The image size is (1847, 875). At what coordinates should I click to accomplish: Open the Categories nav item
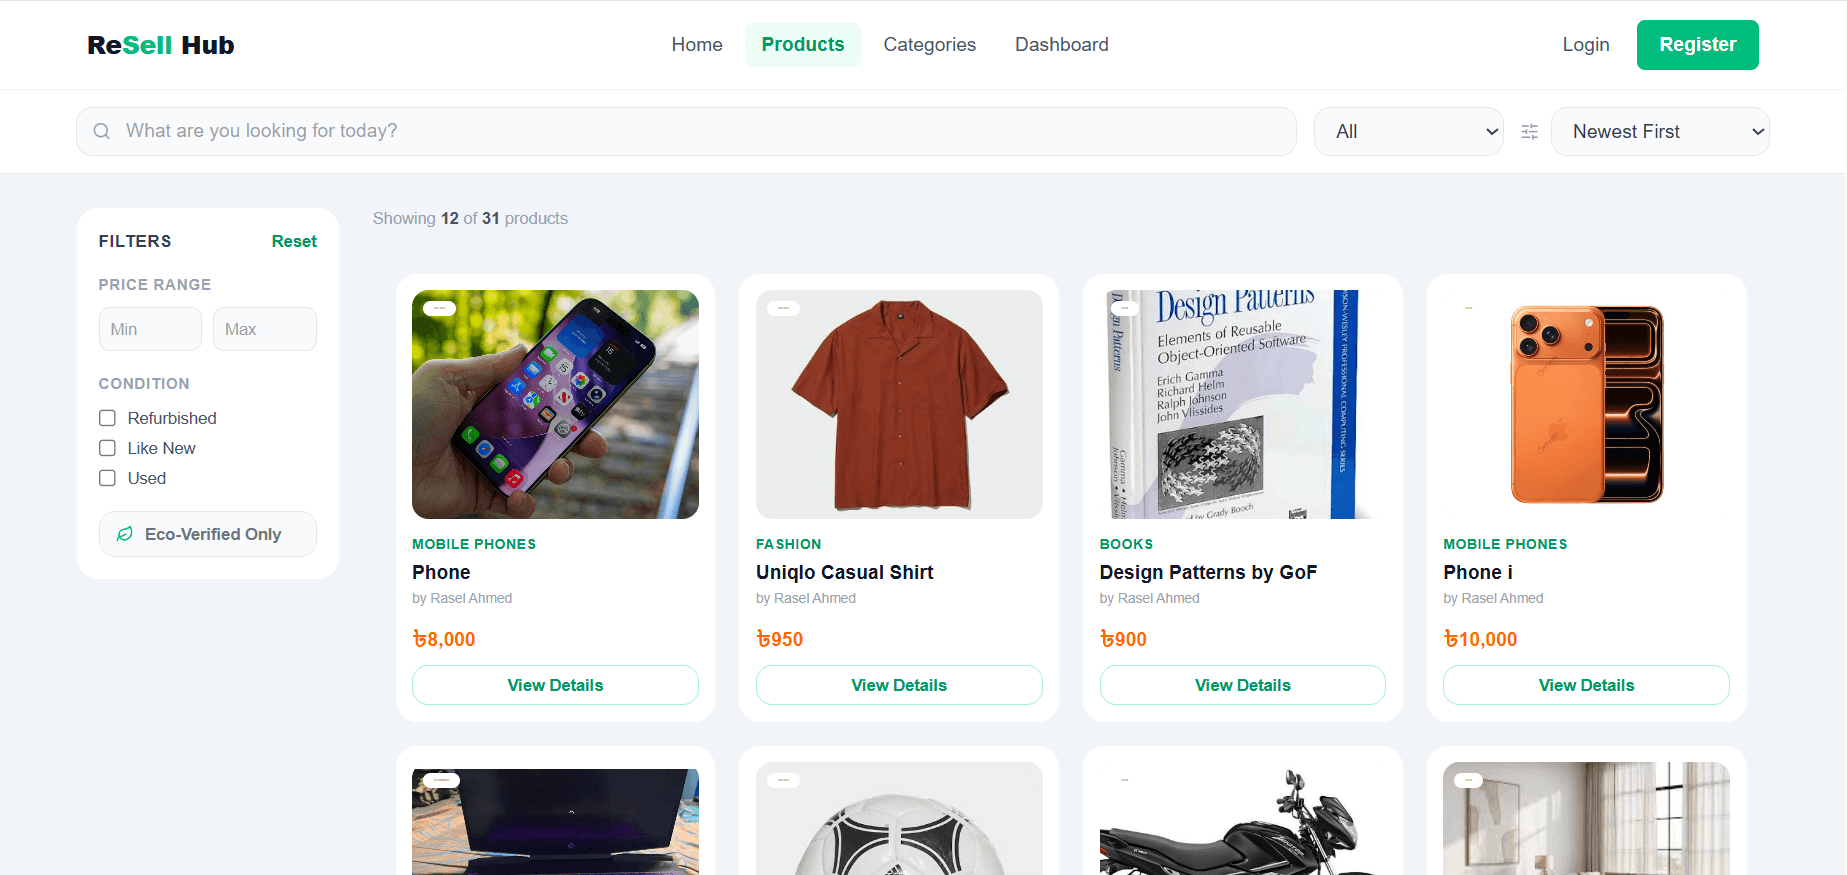(930, 45)
